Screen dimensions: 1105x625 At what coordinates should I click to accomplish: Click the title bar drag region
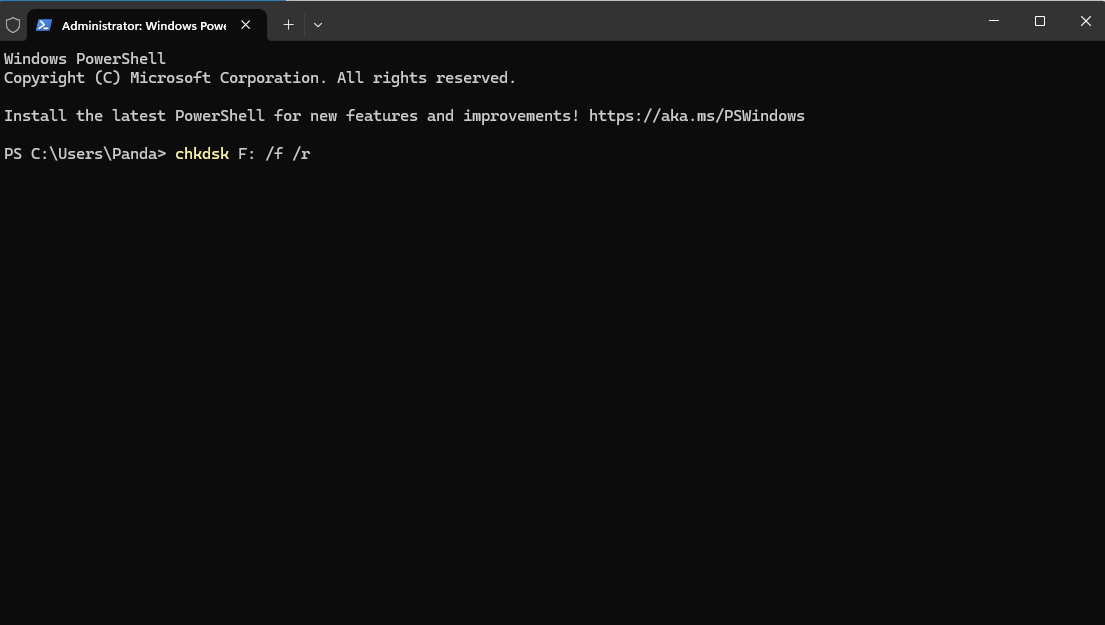(650, 22)
